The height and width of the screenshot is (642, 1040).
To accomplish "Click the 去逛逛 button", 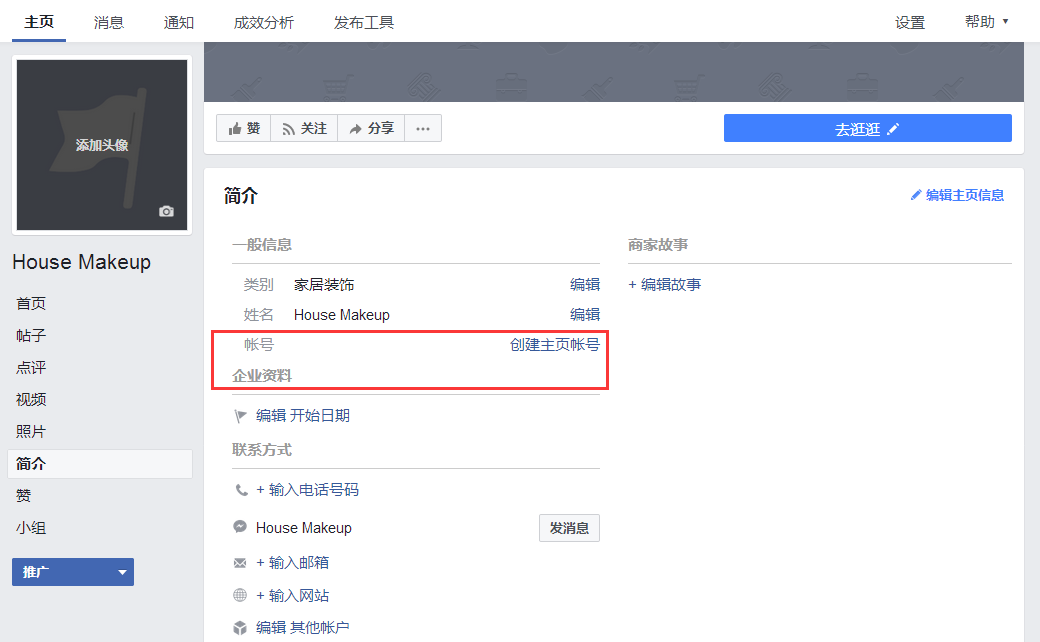I will pos(867,128).
